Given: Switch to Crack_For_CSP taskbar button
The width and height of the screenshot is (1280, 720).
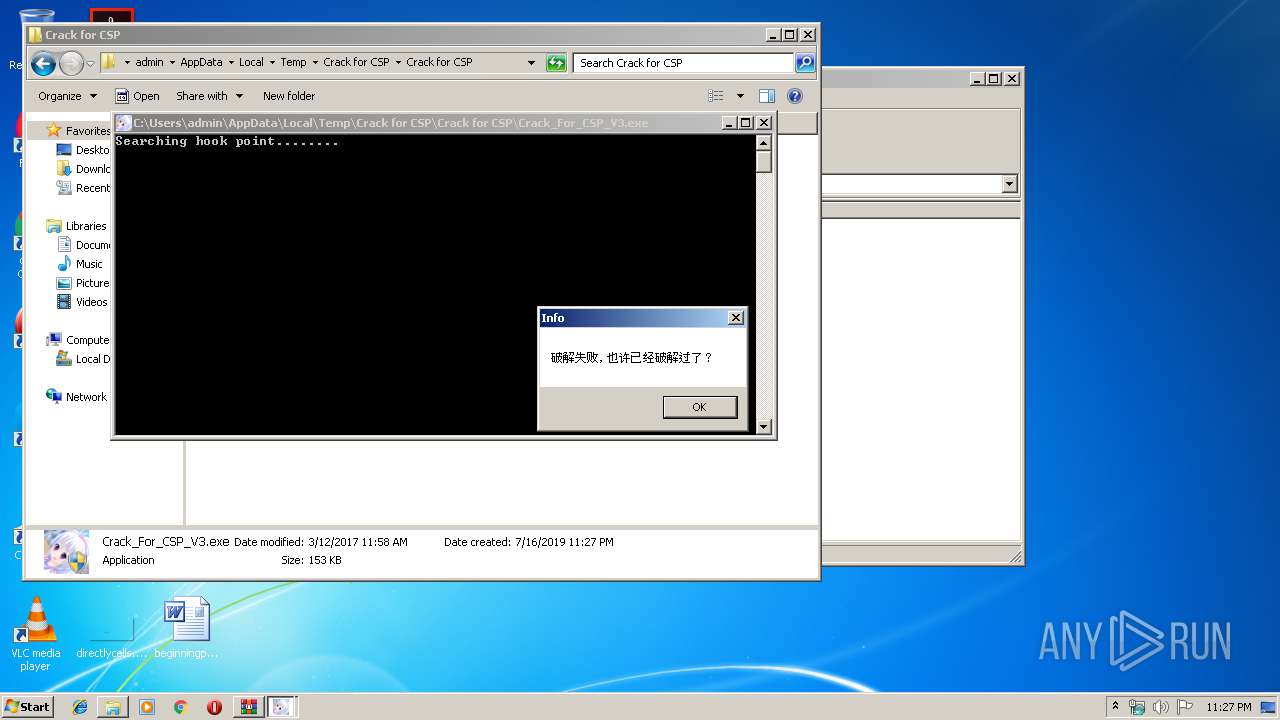Looking at the screenshot, I should (282, 707).
